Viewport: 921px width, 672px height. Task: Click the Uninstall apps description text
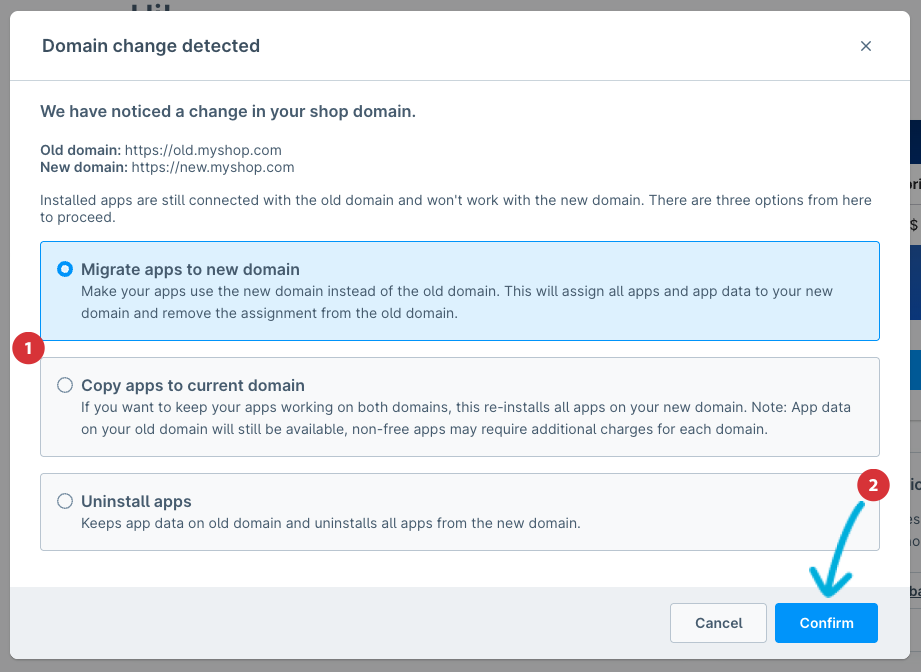pos(330,523)
